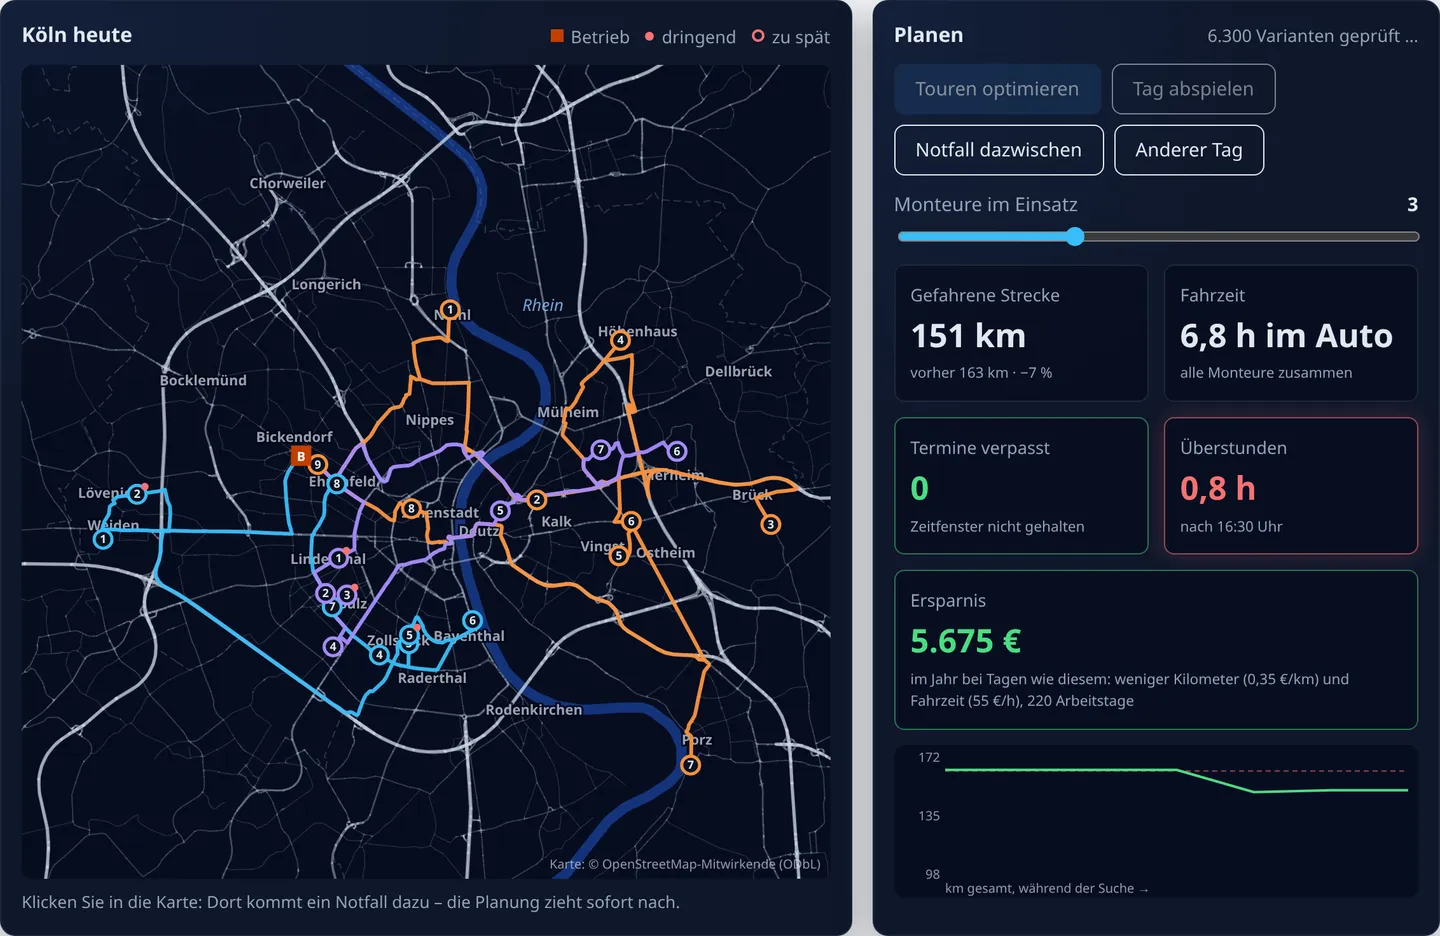Click the km gesamt search chart
This screenshot has height=936, width=1440.
(1156, 821)
